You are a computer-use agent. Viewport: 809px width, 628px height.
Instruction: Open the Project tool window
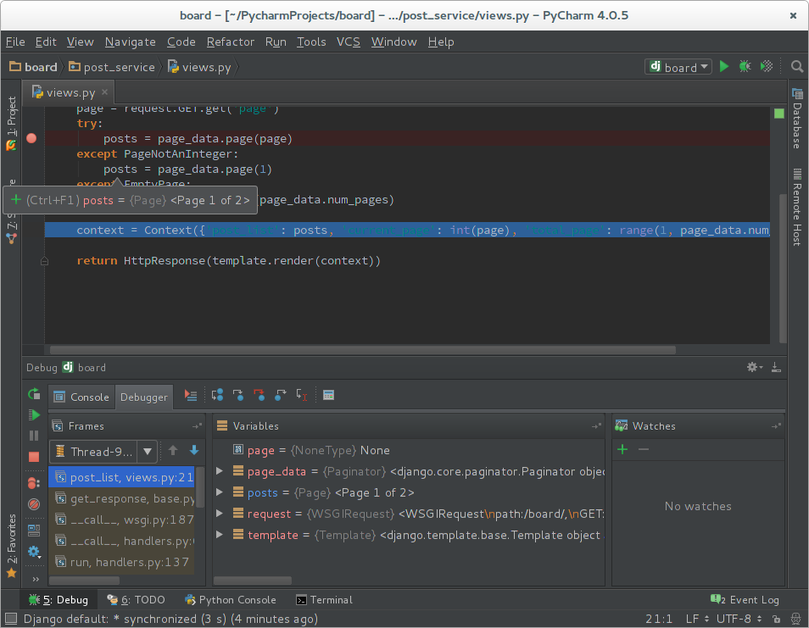11,123
